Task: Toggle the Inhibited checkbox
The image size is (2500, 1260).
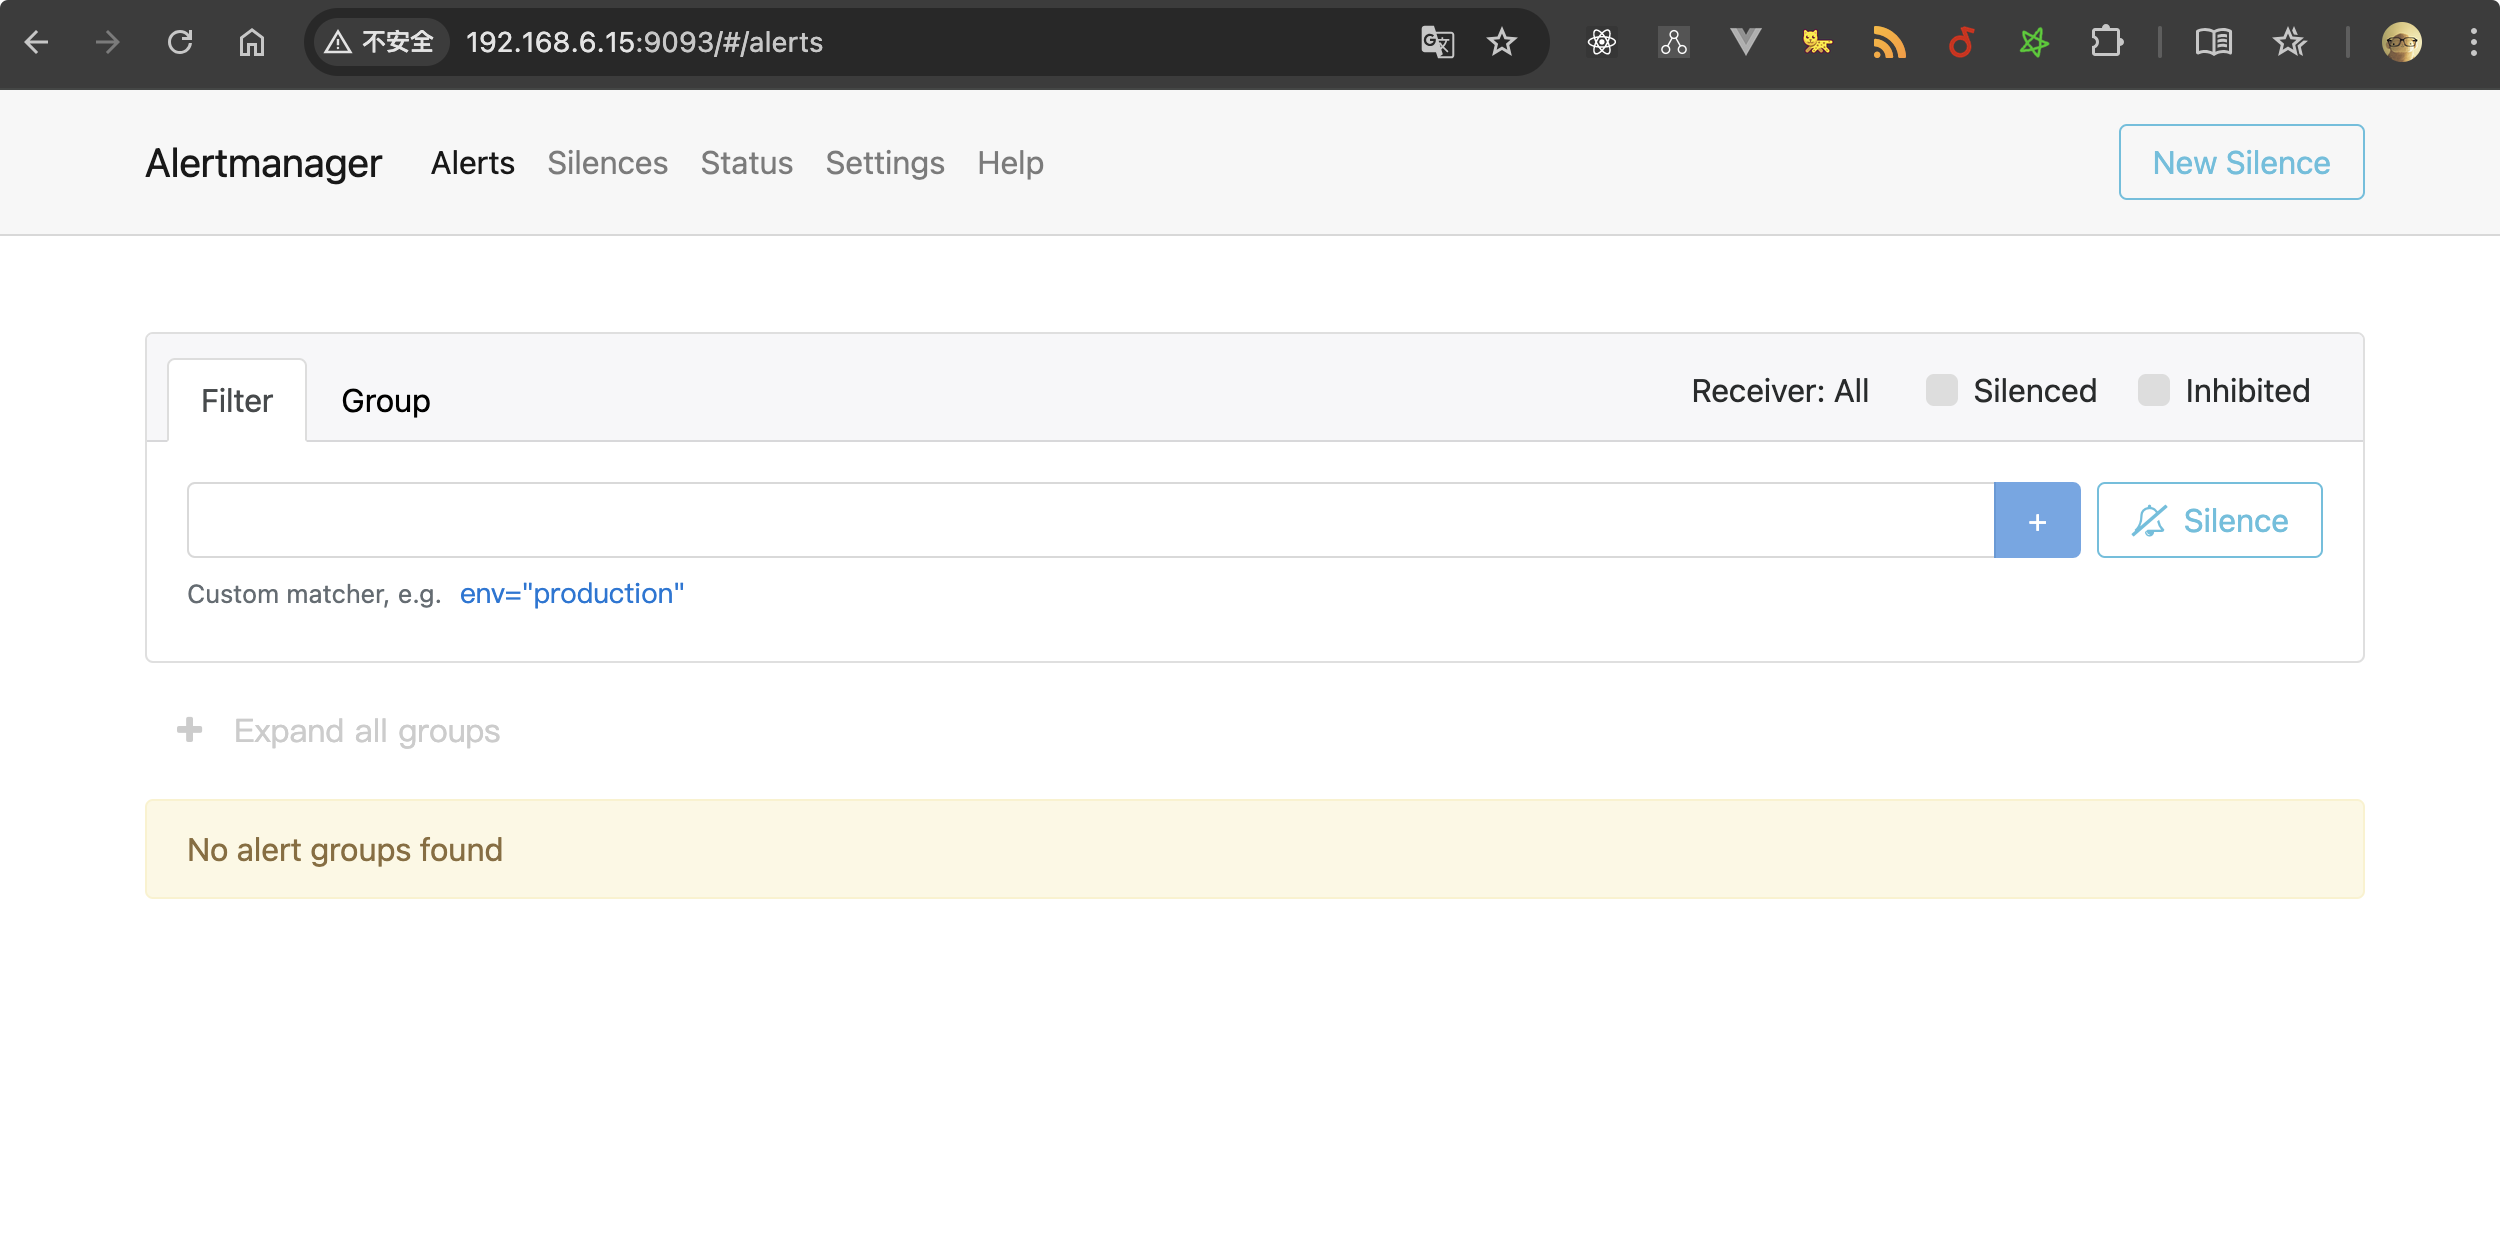Action: pyautogui.click(x=2154, y=390)
